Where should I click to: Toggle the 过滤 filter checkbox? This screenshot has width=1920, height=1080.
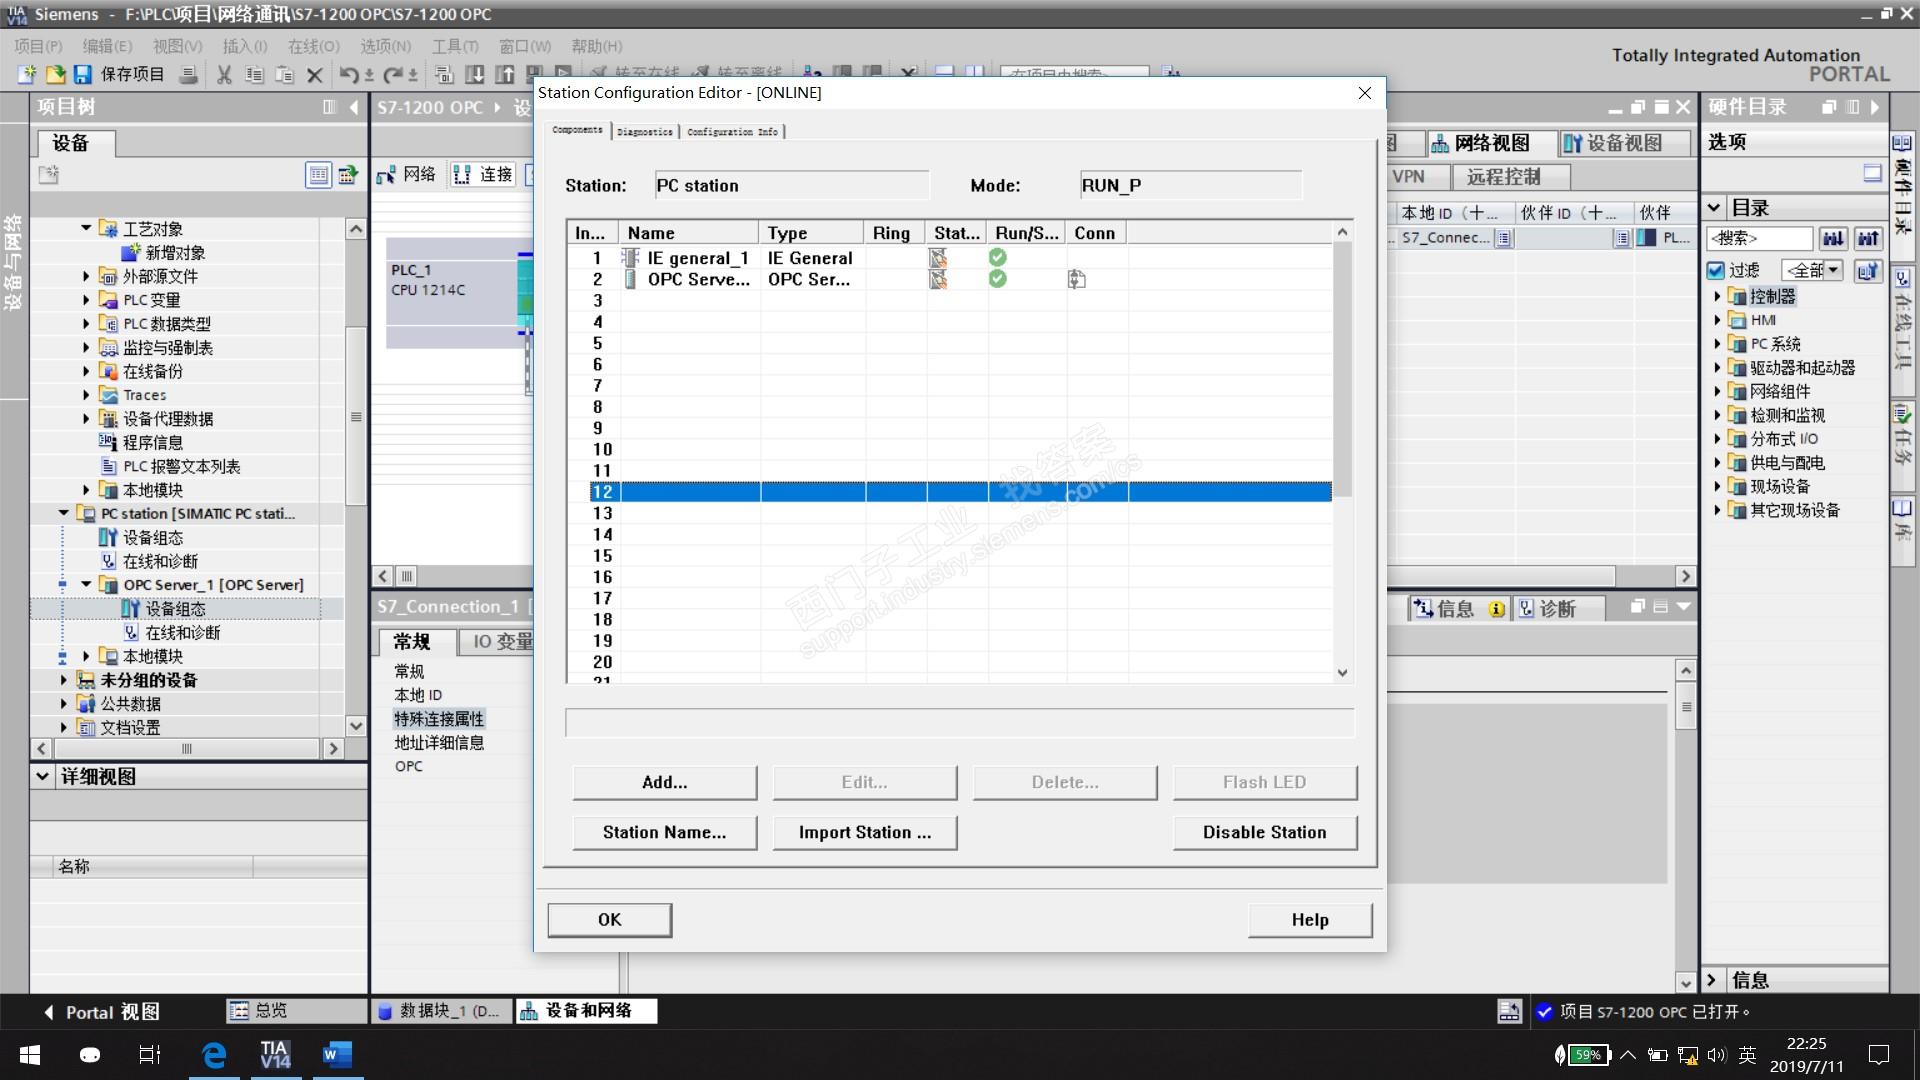[x=1716, y=271]
